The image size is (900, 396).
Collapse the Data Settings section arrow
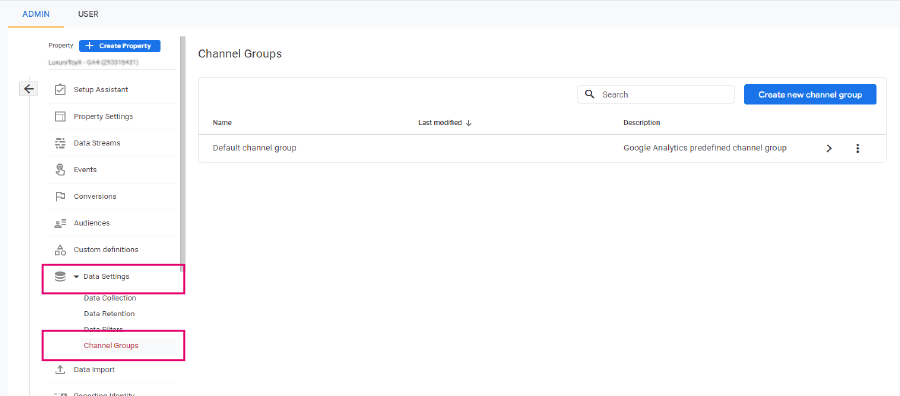[x=76, y=277]
